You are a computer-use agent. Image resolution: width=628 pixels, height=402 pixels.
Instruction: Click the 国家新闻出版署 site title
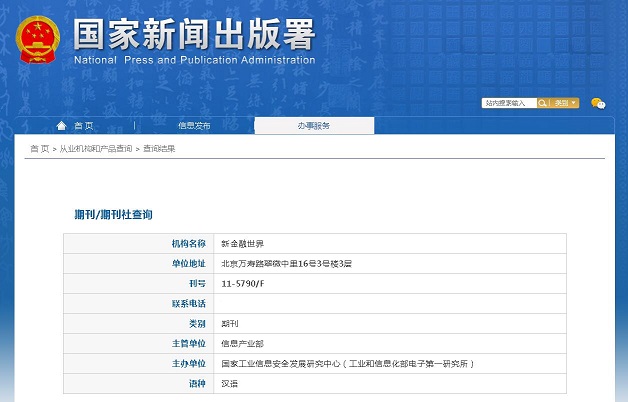[194, 33]
